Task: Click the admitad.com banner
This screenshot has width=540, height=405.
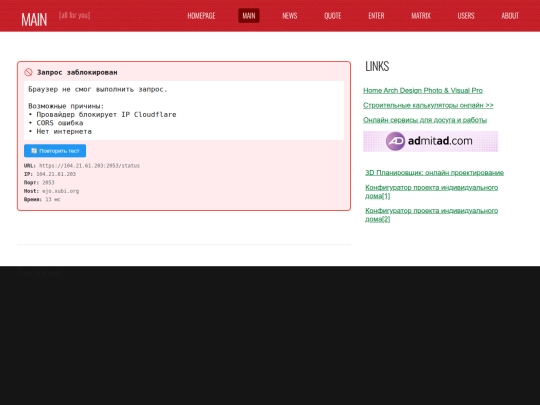Action: coord(430,141)
